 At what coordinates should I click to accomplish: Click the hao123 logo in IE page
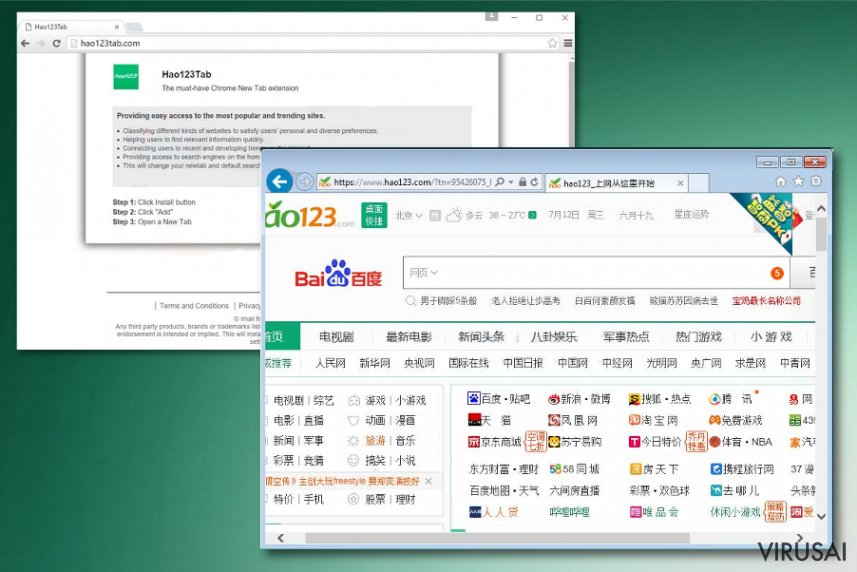pos(310,215)
